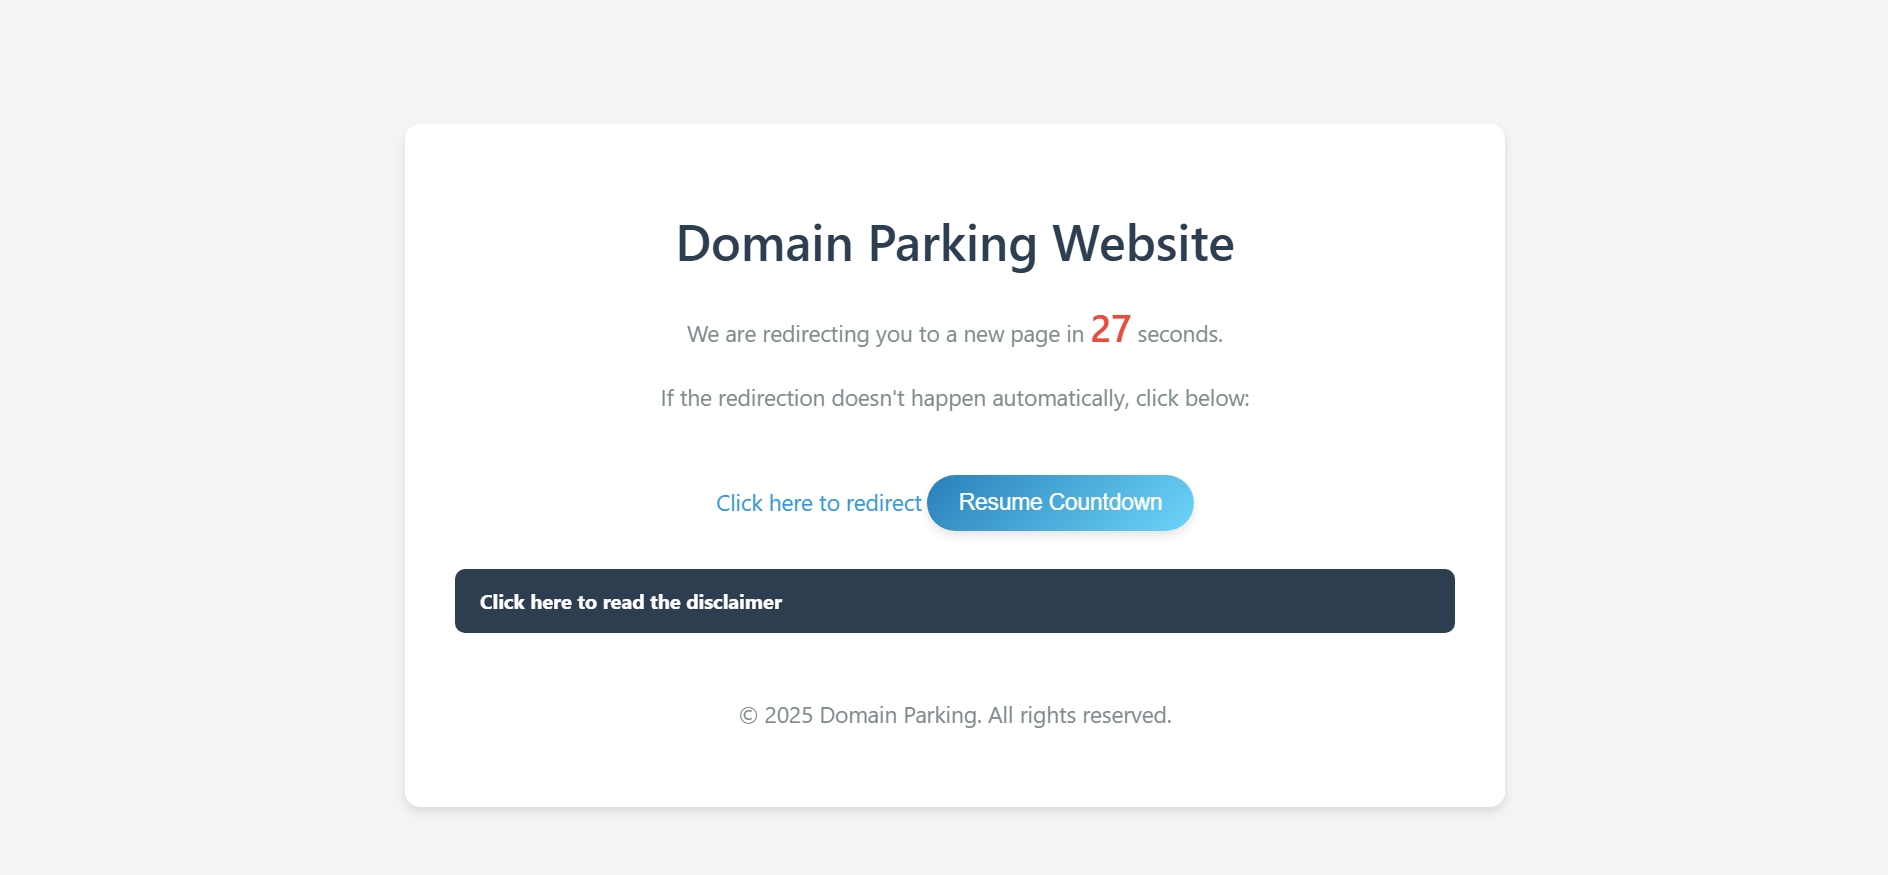1888x875 pixels.
Task: Click 'If the redirection doesn't happen' text
Action: [x=955, y=398]
